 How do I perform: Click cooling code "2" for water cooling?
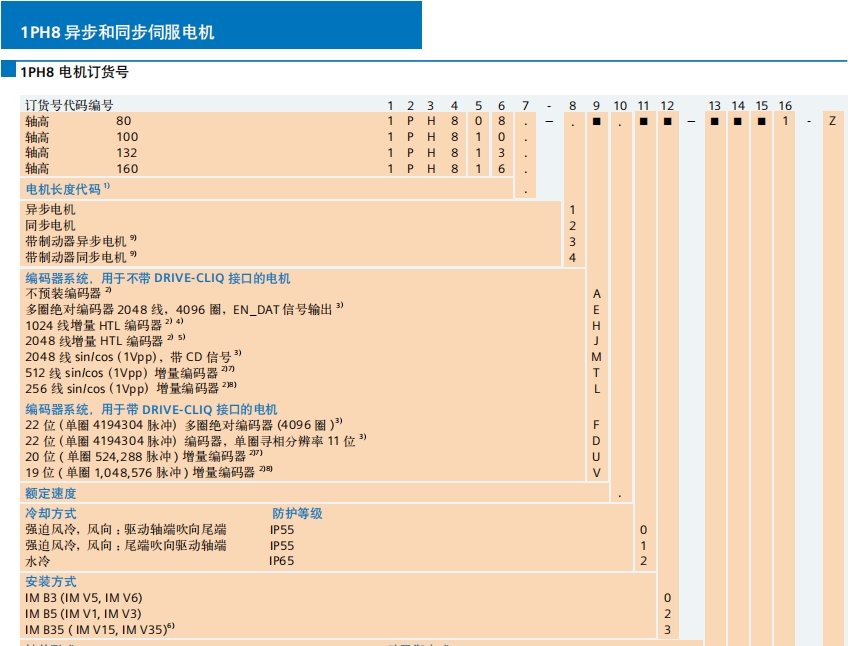(644, 561)
